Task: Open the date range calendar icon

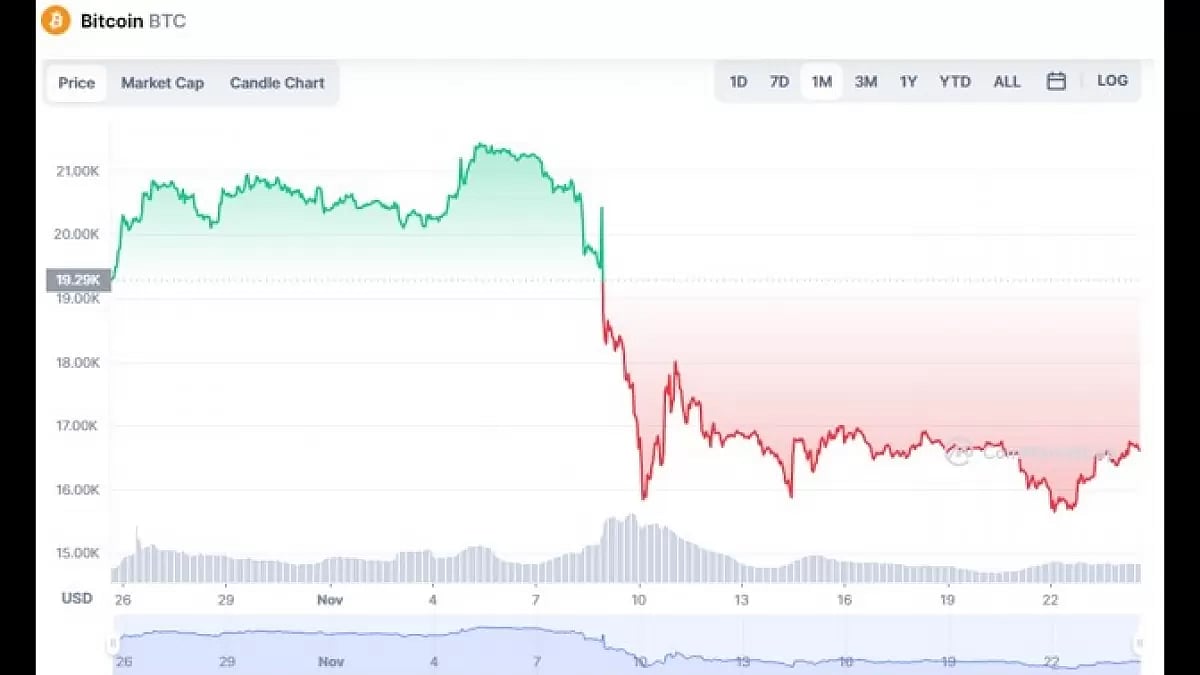Action: click(x=1057, y=81)
